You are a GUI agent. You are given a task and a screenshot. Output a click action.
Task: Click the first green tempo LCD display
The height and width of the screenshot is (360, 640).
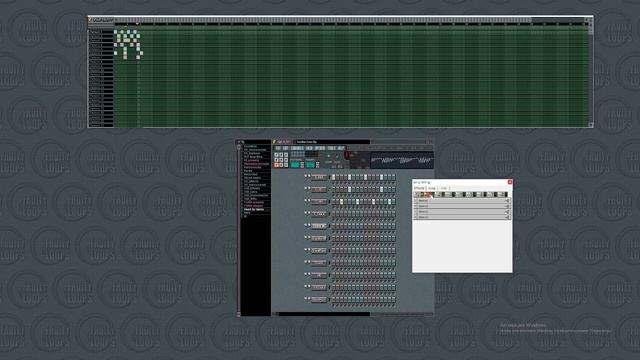[295, 165]
